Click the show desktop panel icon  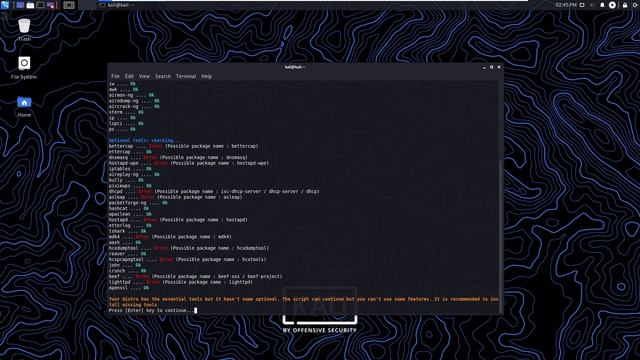pos(20,5)
